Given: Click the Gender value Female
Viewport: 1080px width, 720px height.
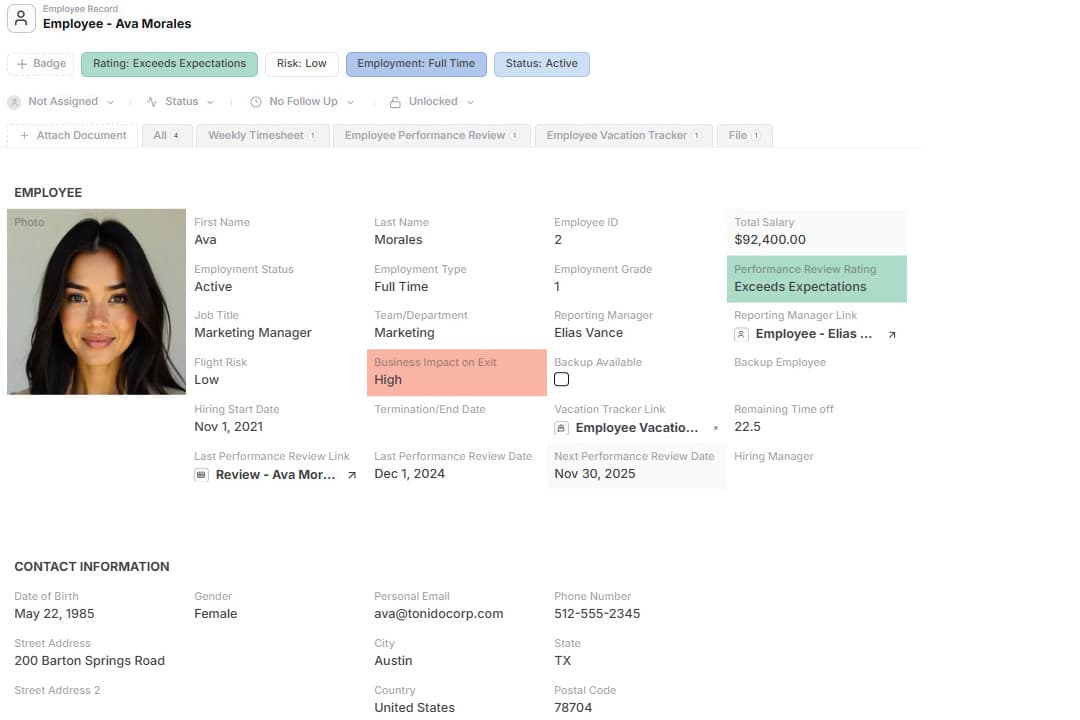Looking at the screenshot, I should pos(216,614).
